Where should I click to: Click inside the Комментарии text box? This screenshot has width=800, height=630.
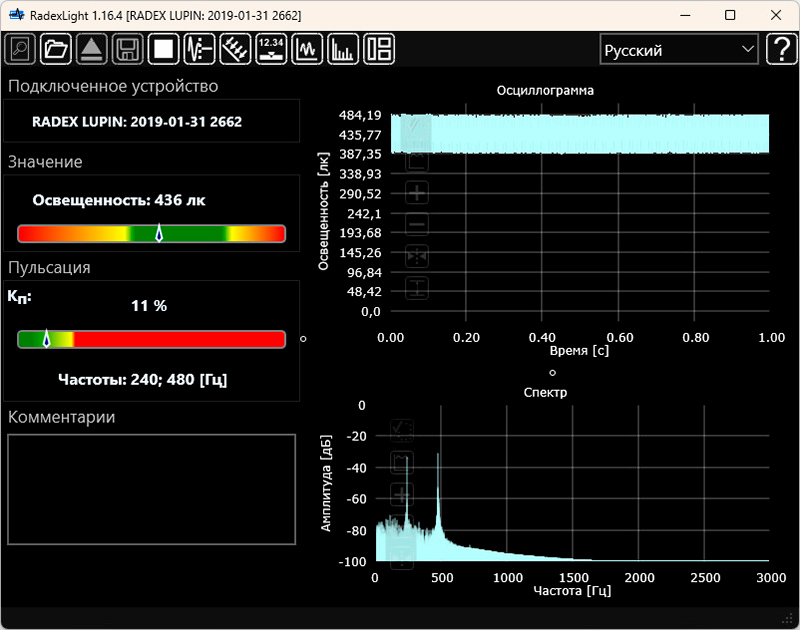tap(152, 489)
